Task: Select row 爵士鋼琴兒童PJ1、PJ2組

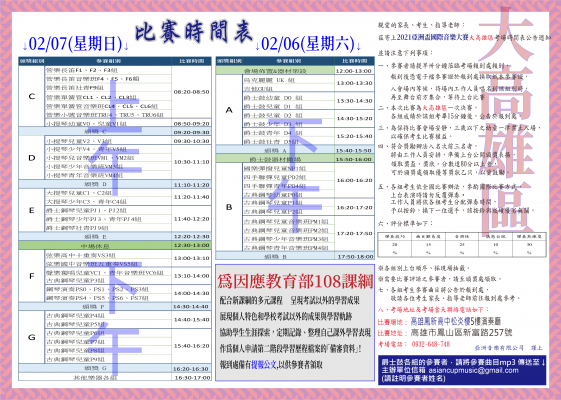Action: click(x=108, y=210)
